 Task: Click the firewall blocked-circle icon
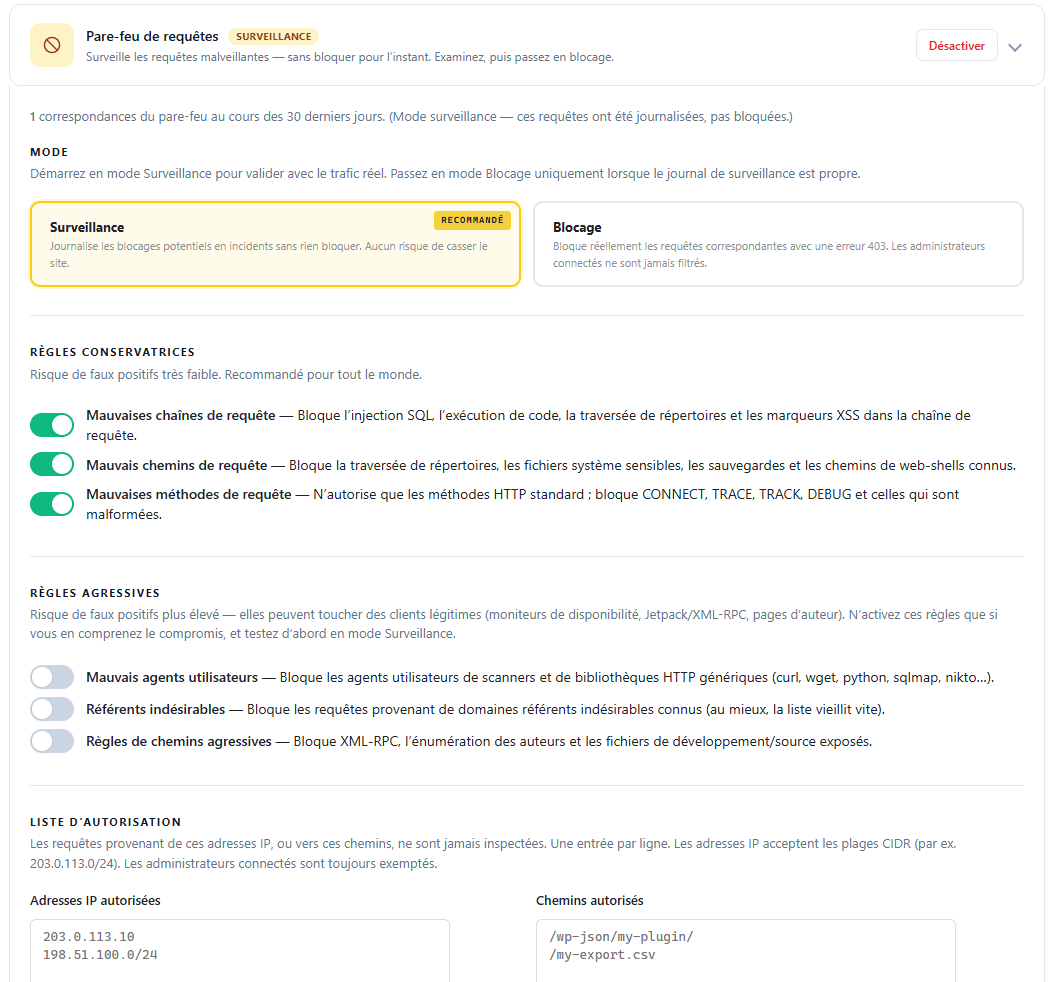52,45
